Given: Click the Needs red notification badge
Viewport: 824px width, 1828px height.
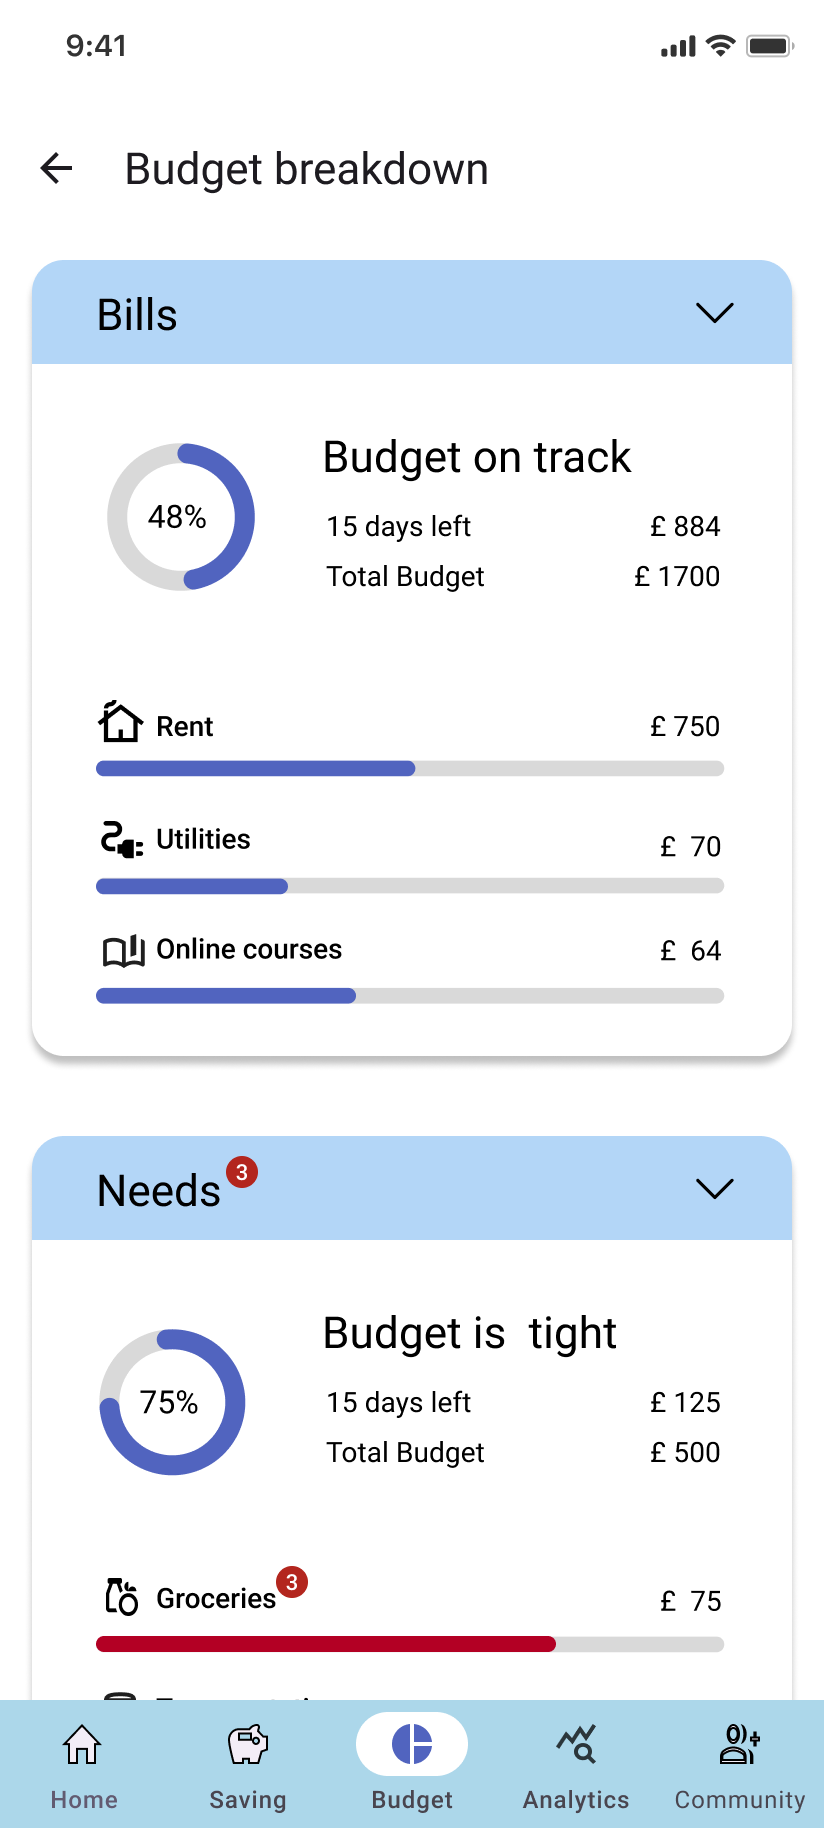Looking at the screenshot, I should pos(242,1172).
